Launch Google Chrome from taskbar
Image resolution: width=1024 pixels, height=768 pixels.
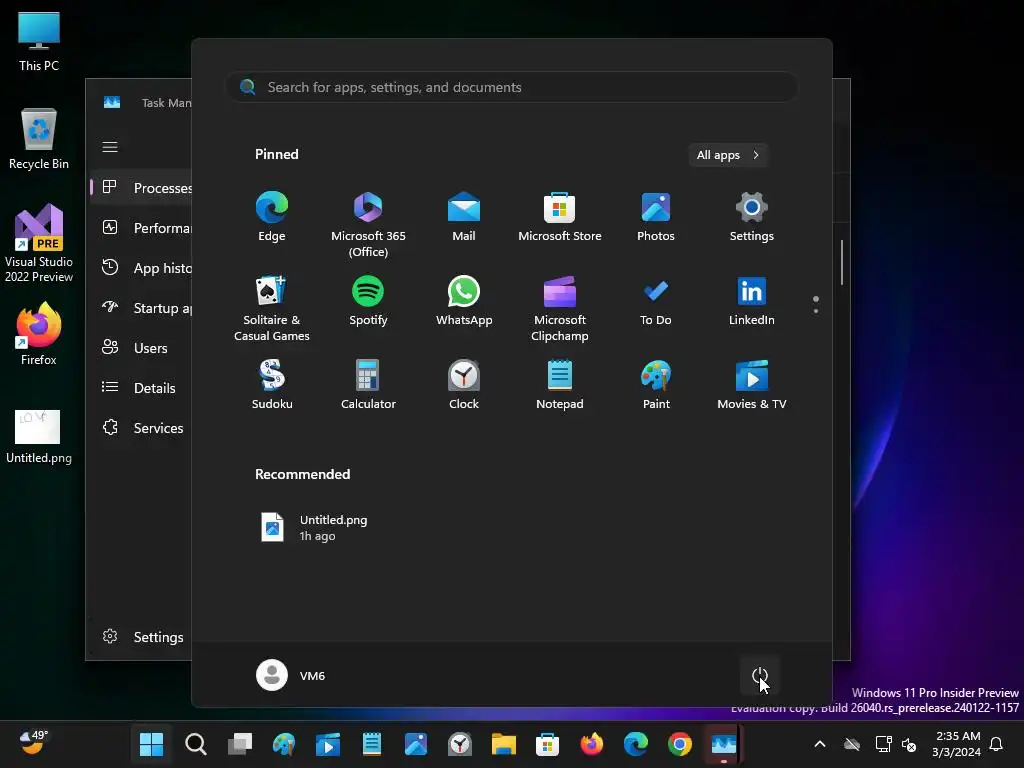pyautogui.click(x=680, y=744)
